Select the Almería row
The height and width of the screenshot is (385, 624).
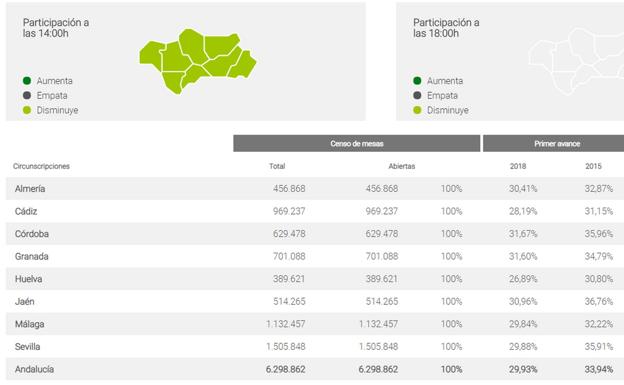pos(315,189)
